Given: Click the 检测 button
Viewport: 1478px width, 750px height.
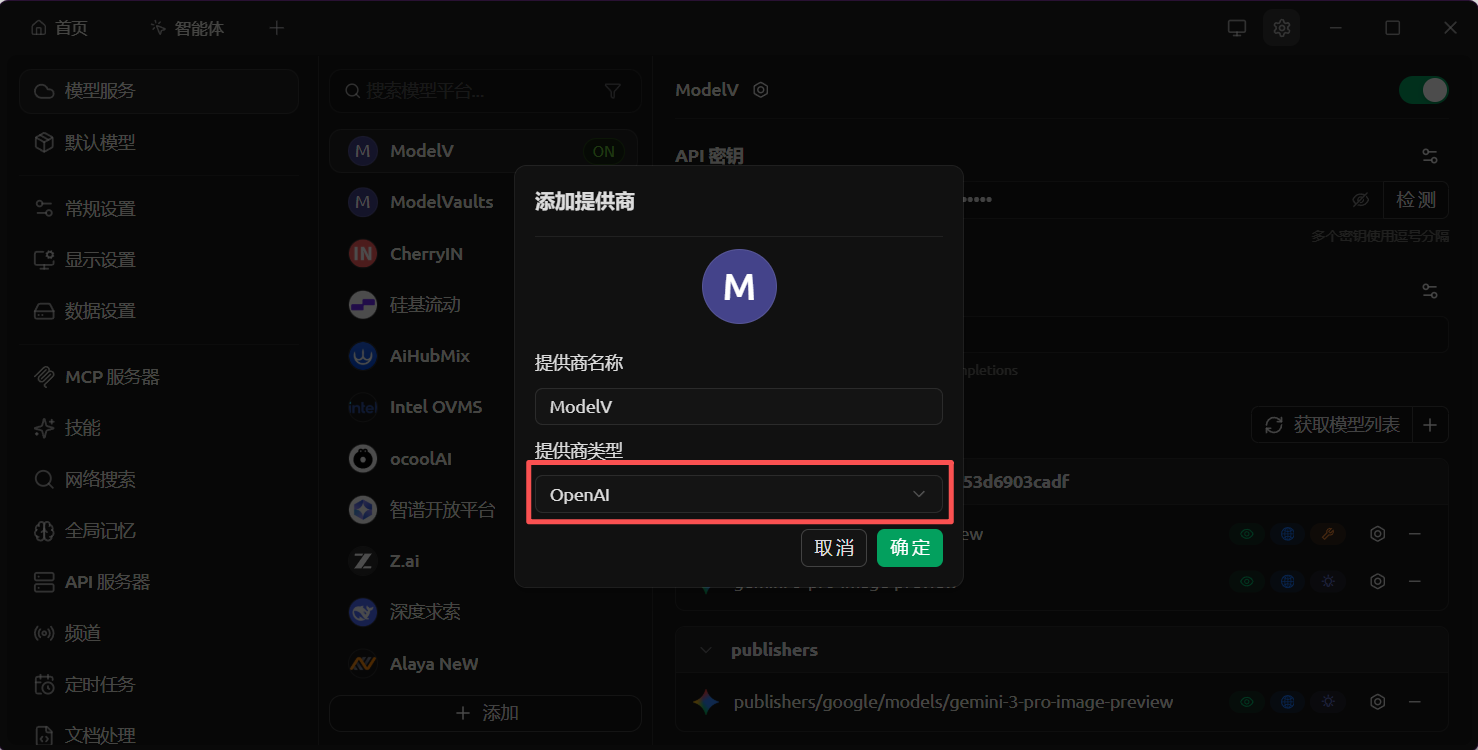Looking at the screenshot, I should point(1416,200).
